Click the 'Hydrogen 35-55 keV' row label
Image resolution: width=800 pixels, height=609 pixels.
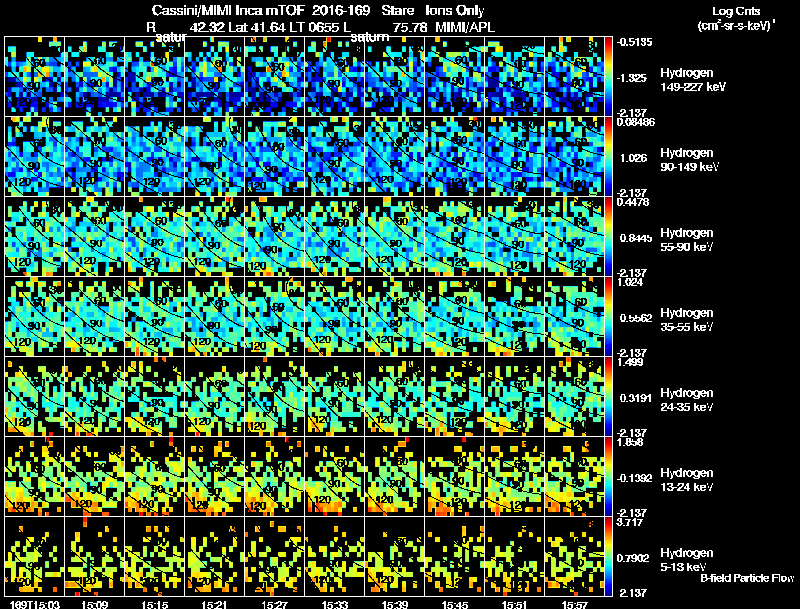687,320
